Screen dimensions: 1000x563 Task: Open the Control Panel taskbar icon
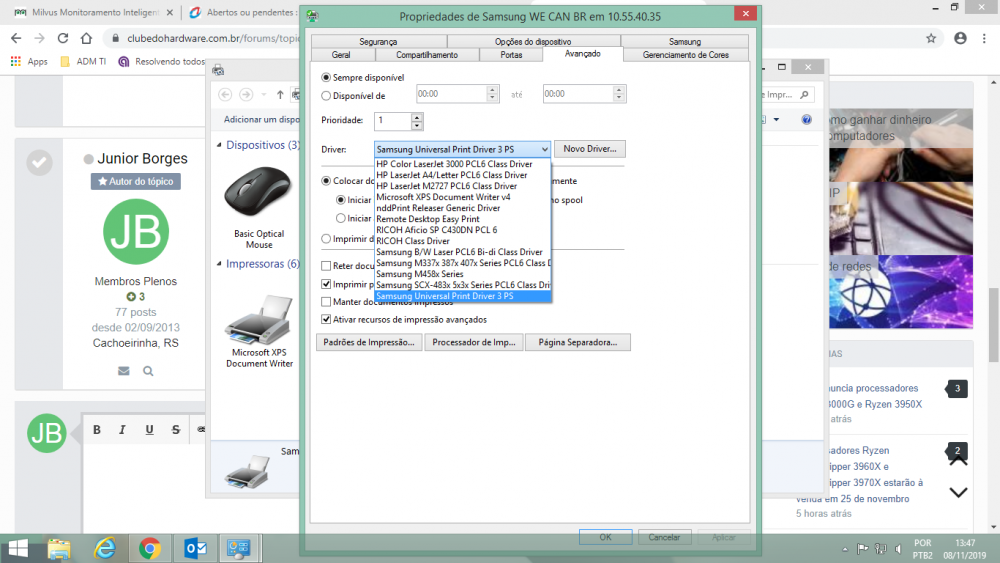[x=239, y=548]
